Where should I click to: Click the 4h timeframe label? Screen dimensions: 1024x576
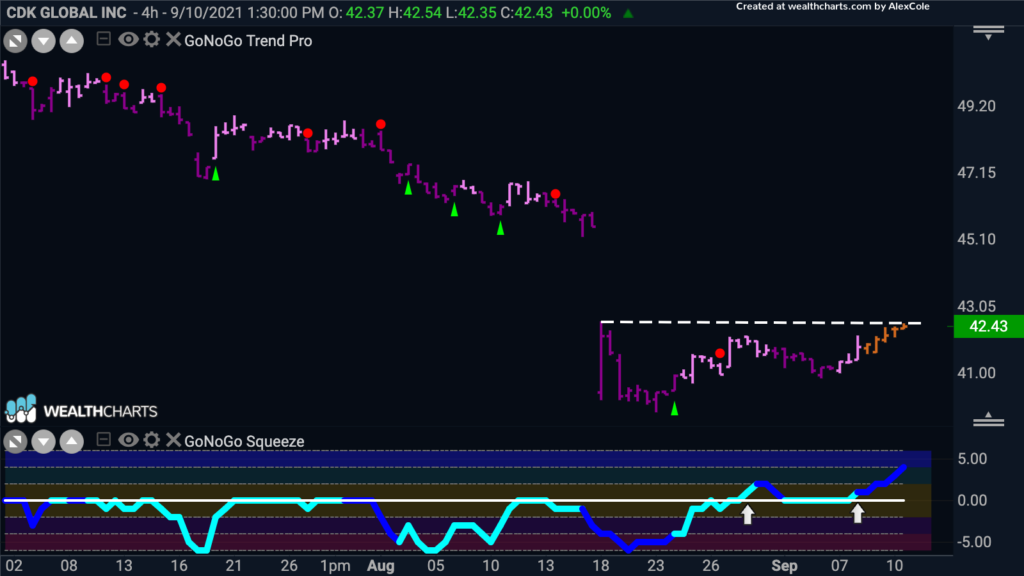click(150, 12)
